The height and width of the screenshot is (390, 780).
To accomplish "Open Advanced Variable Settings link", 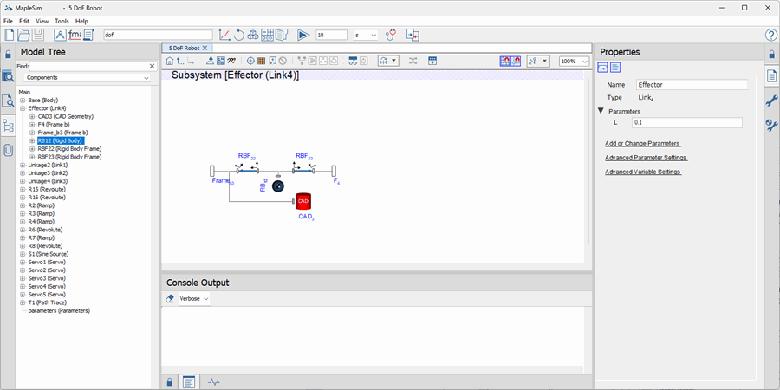I will pyautogui.click(x=643, y=172).
